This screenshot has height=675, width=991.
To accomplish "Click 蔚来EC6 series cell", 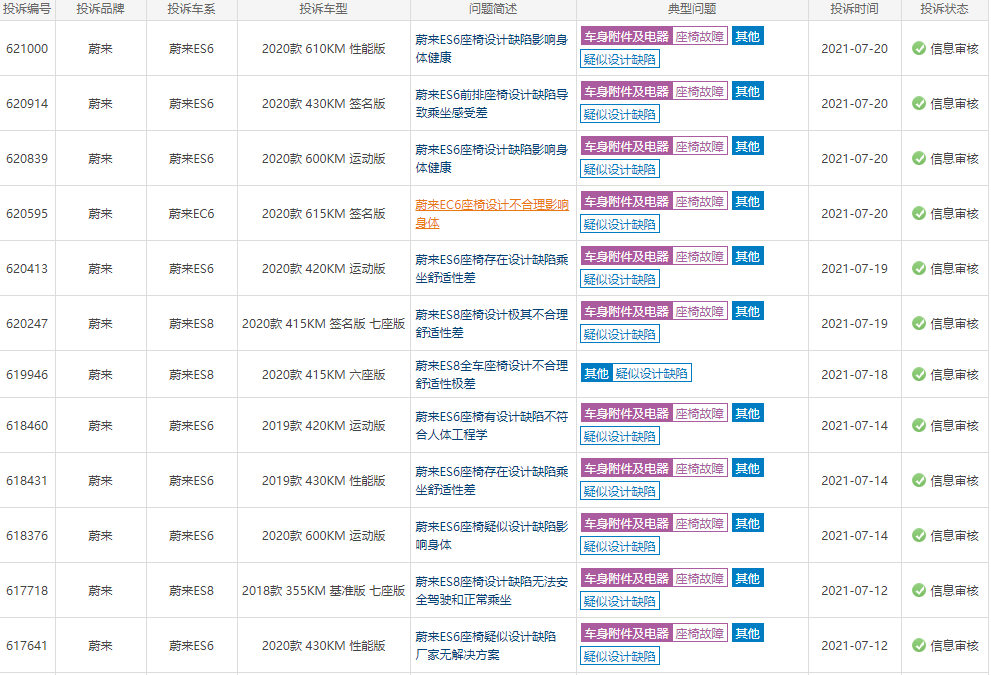I will pos(192,214).
